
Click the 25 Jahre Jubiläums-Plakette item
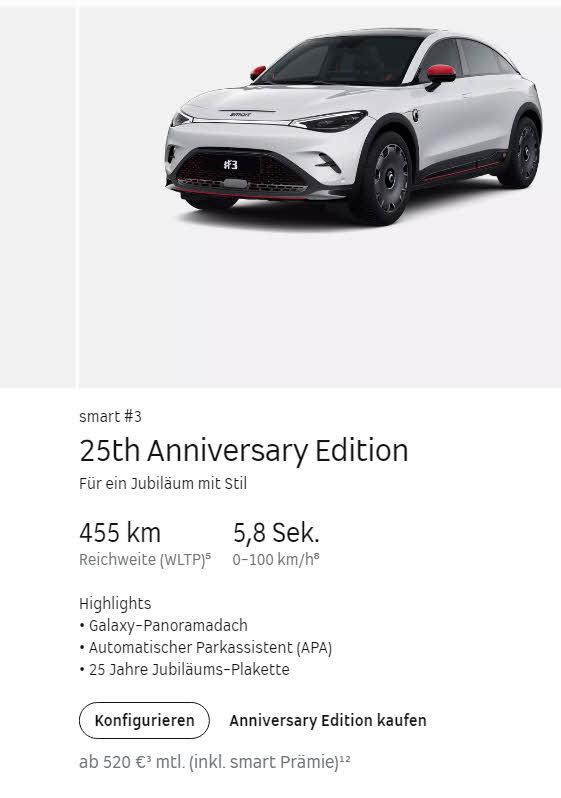184,670
